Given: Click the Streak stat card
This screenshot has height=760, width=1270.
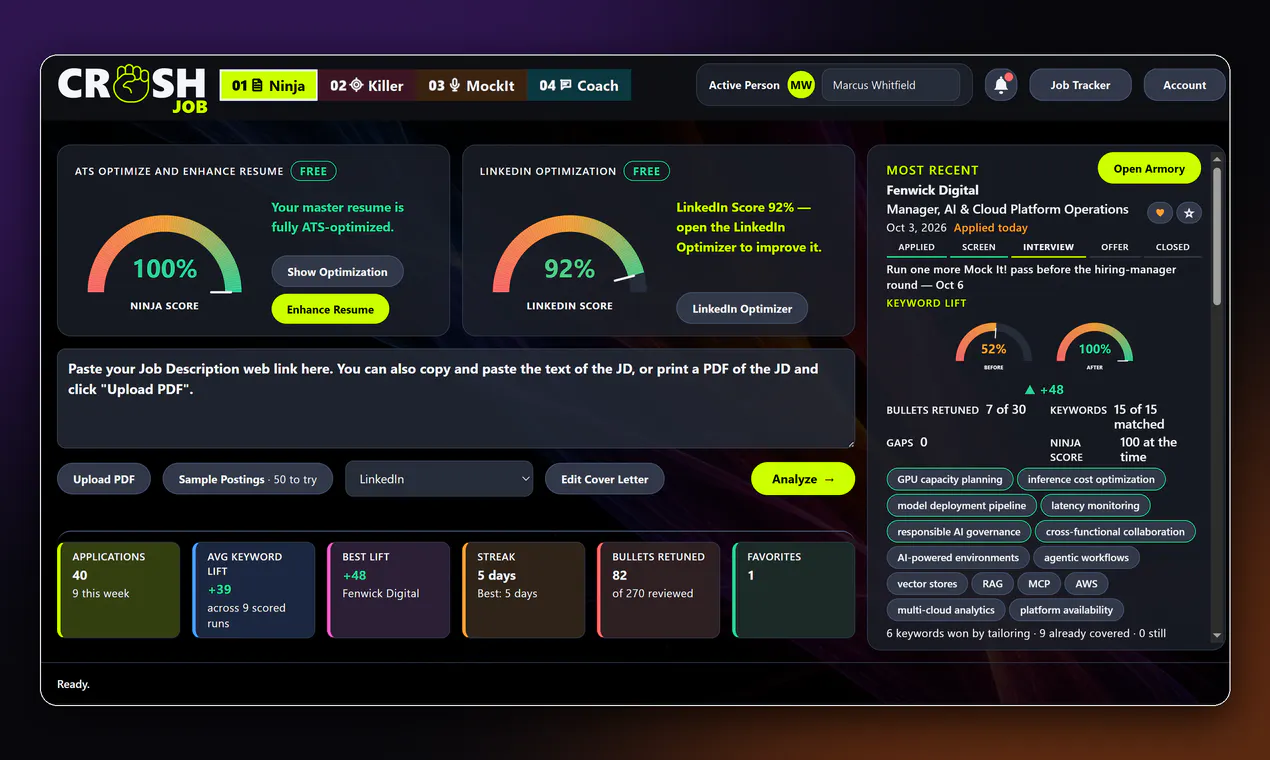Looking at the screenshot, I should point(524,590).
